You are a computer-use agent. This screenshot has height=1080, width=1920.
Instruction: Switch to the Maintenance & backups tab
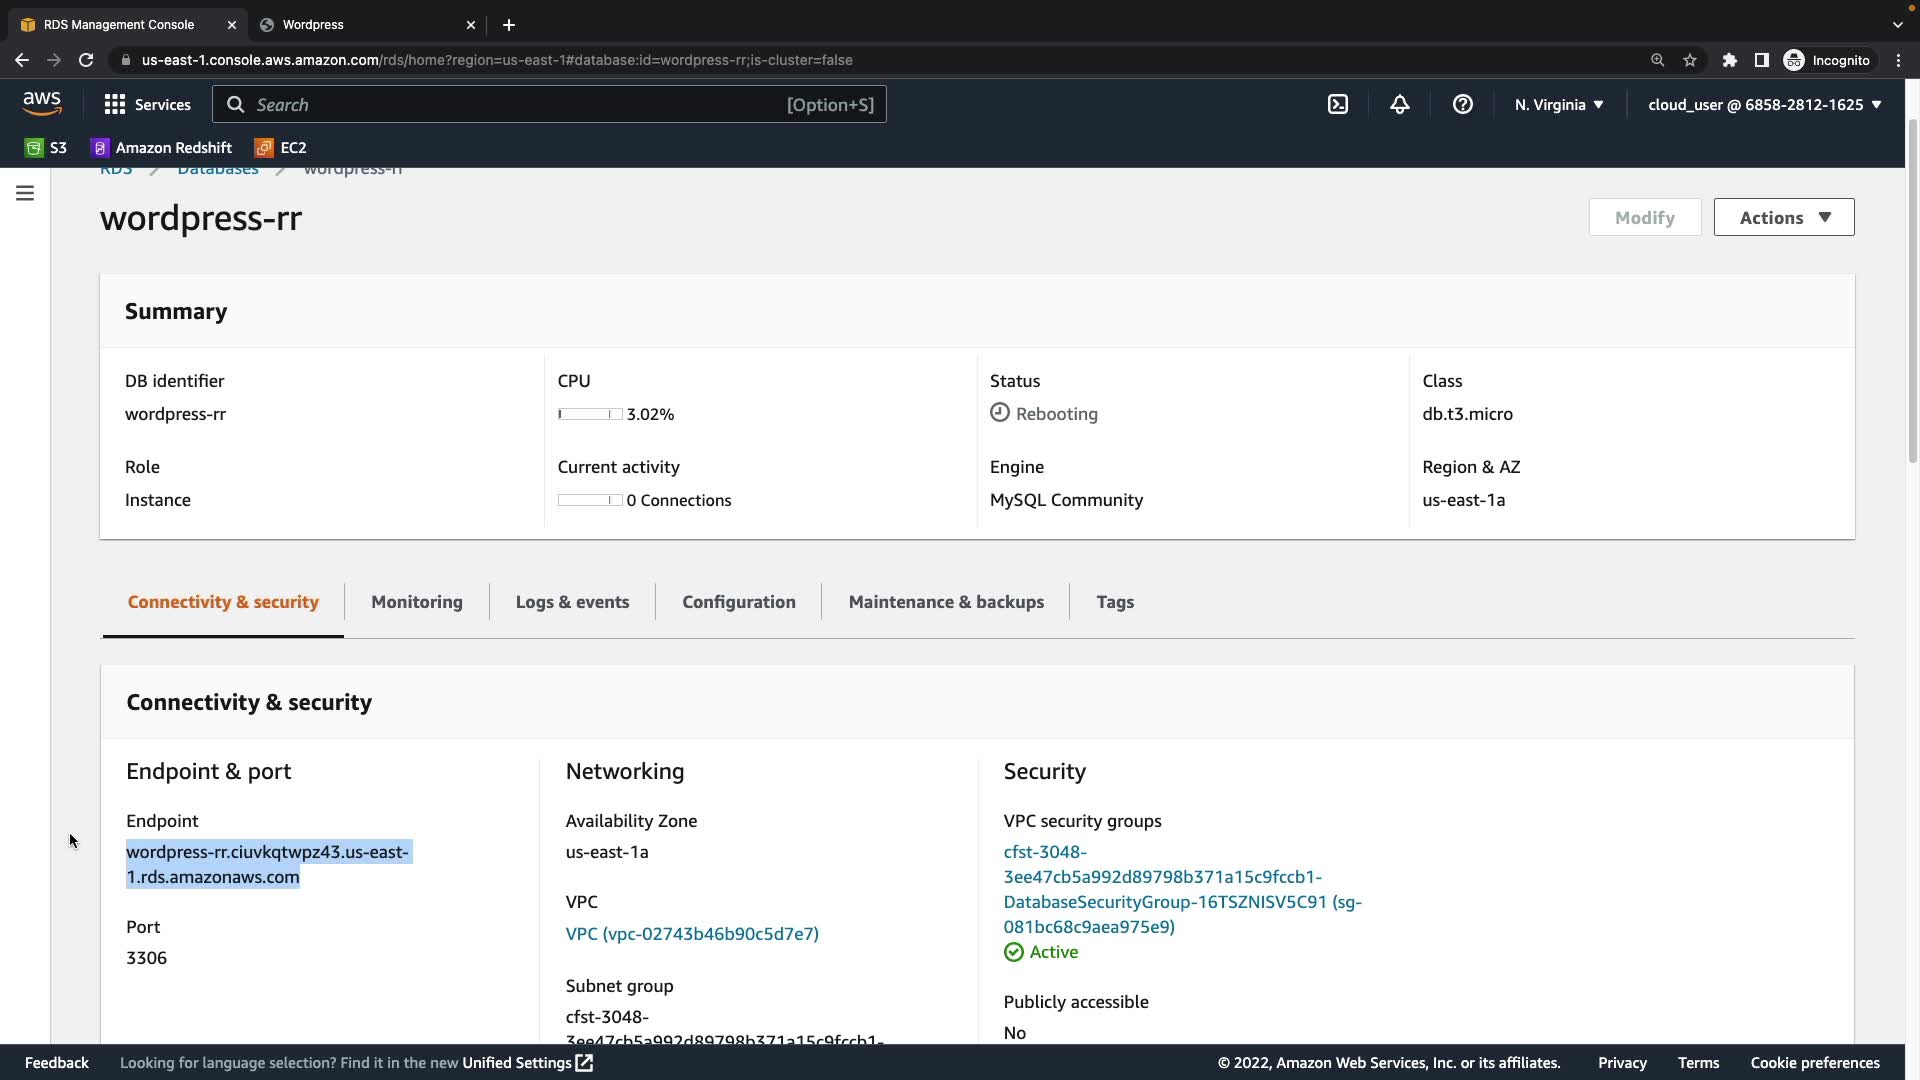click(x=946, y=602)
